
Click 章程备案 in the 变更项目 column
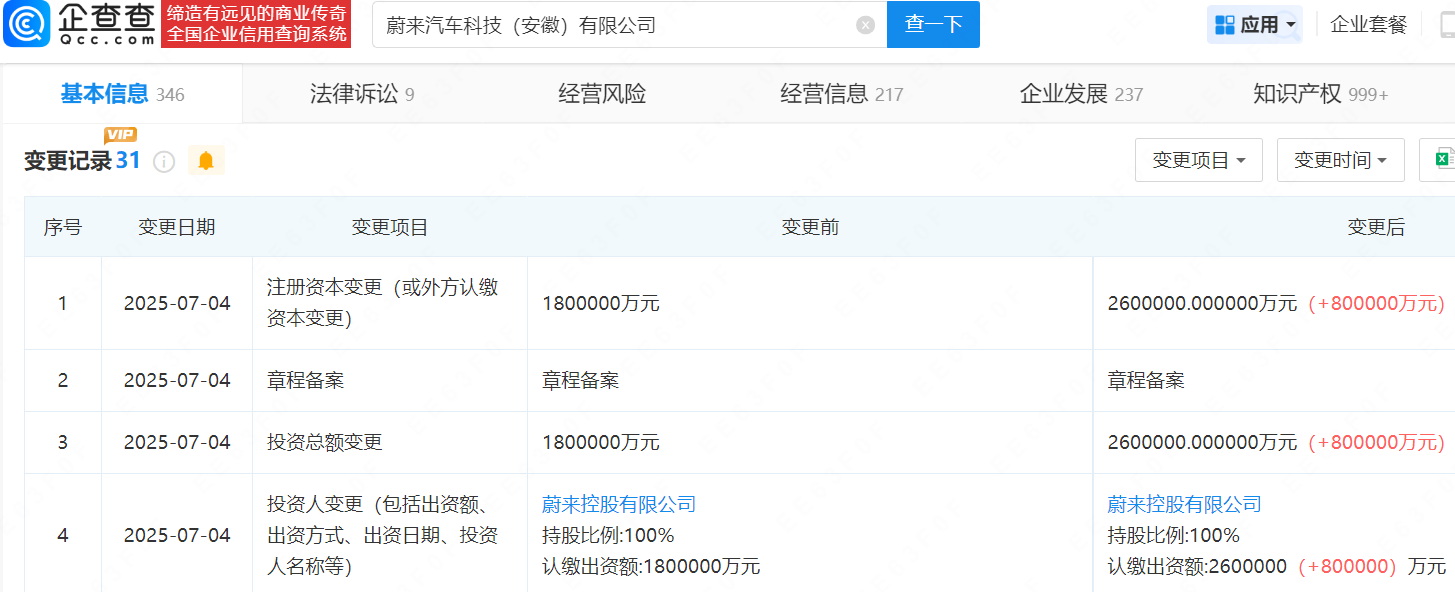tap(304, 380)
